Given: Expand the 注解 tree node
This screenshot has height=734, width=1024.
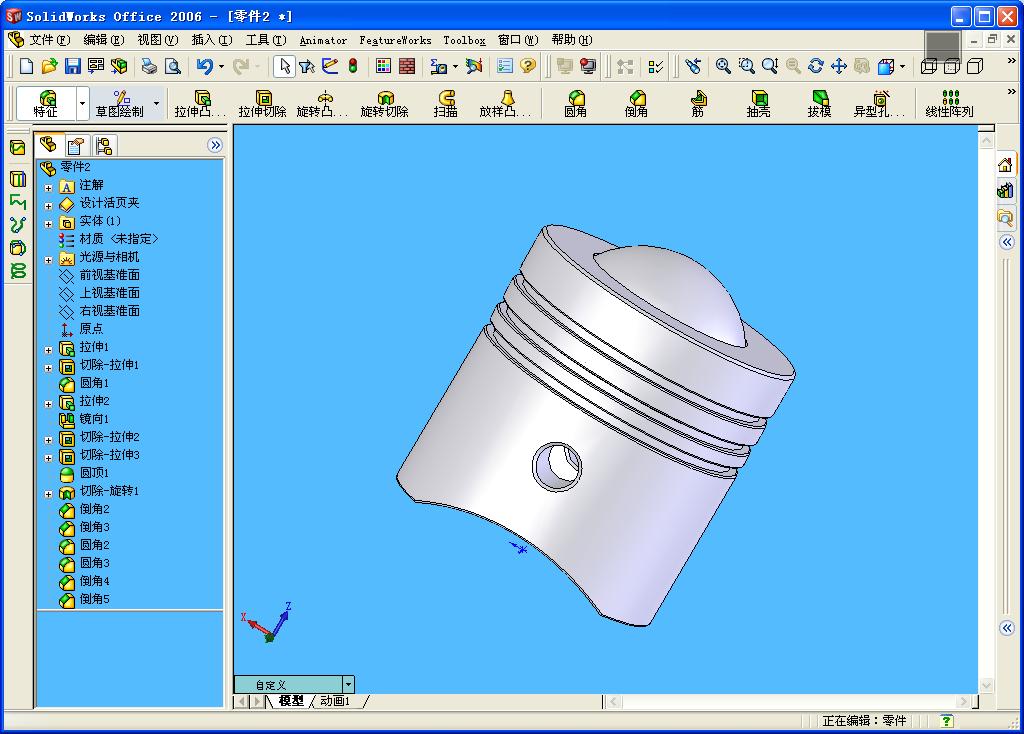Looking at the screenshot, I should click(x=48, y=187).
